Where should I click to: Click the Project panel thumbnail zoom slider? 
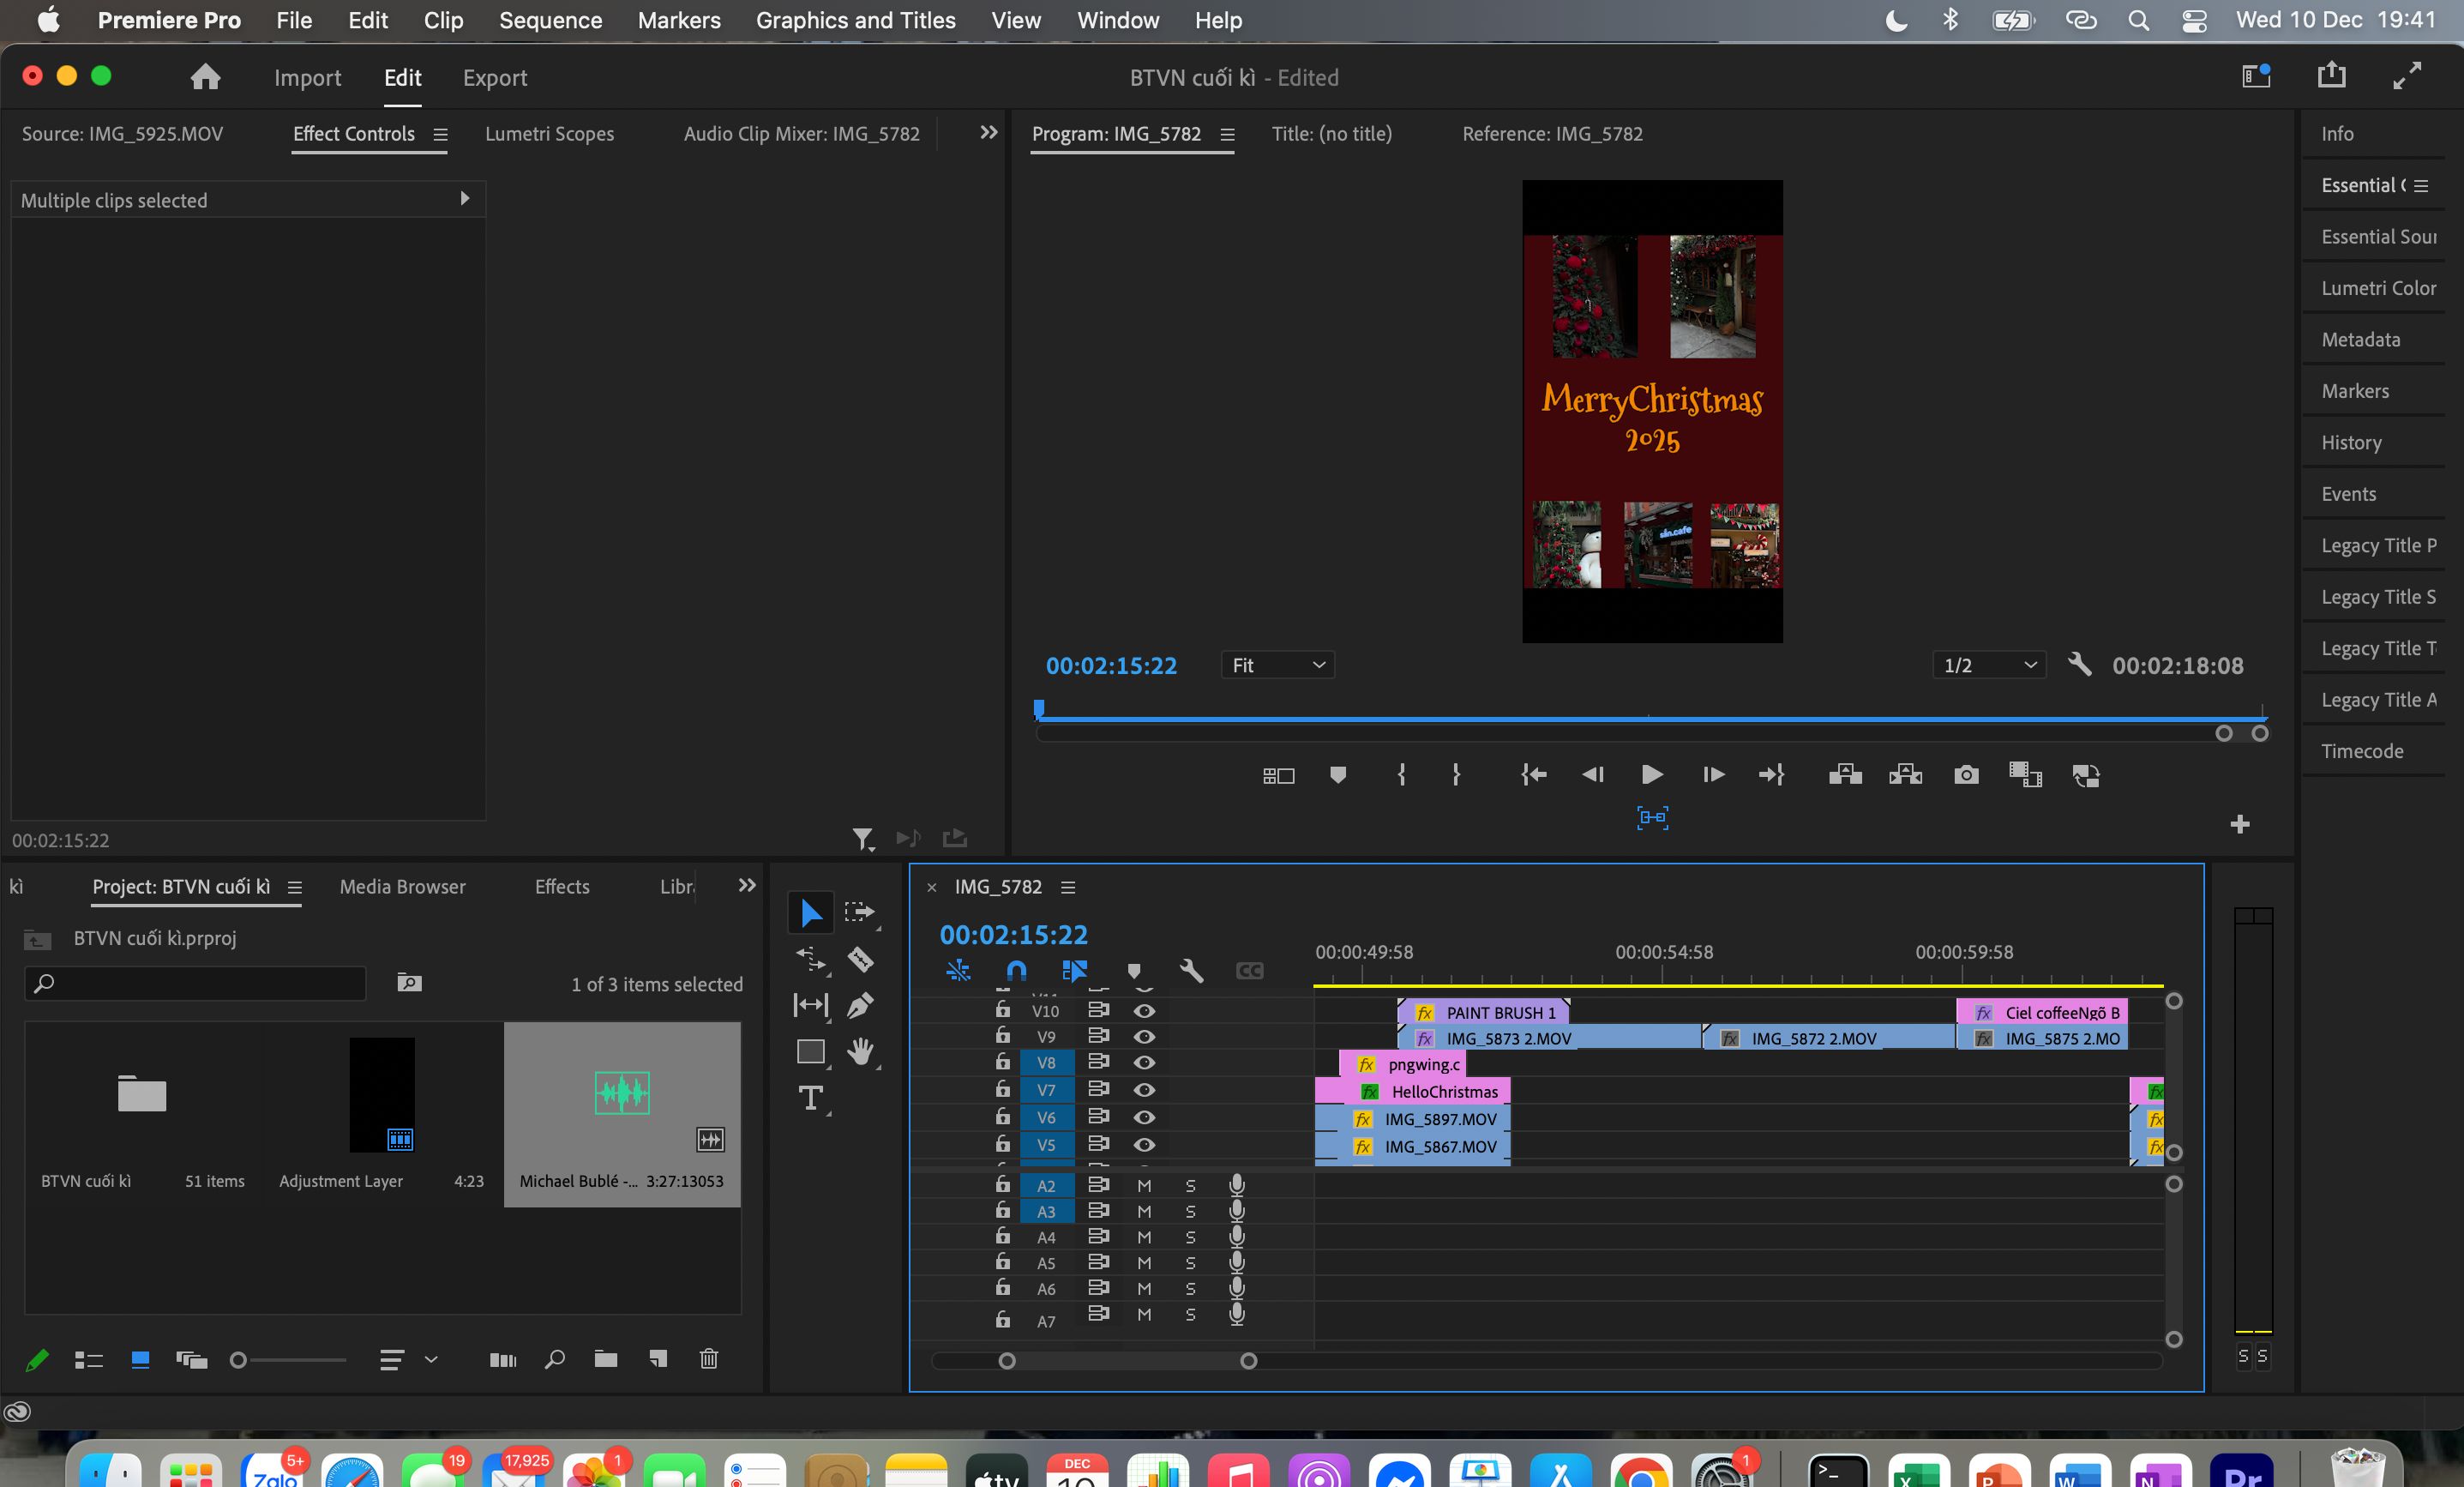click(288, 1360)
